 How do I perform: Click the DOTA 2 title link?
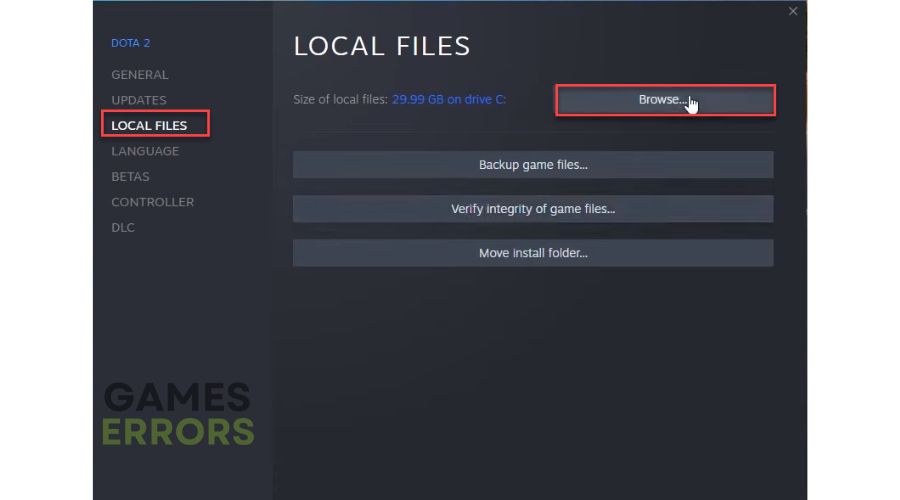(130, 43)
